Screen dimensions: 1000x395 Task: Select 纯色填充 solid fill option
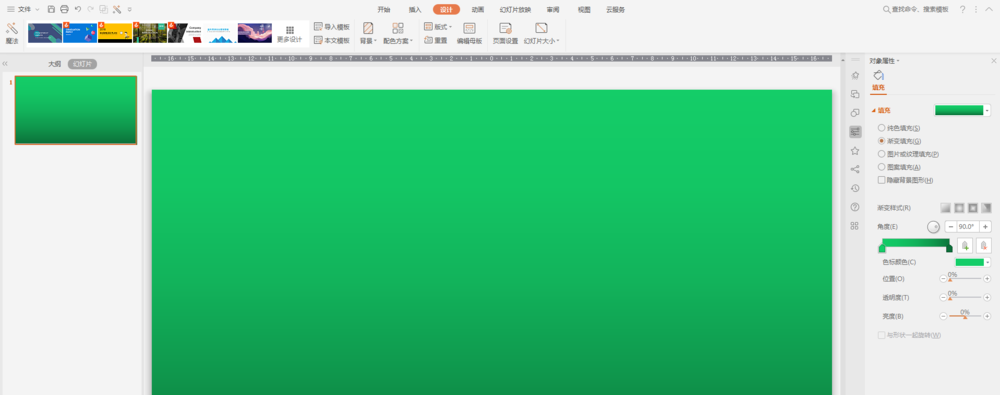[x=899, y=128]
